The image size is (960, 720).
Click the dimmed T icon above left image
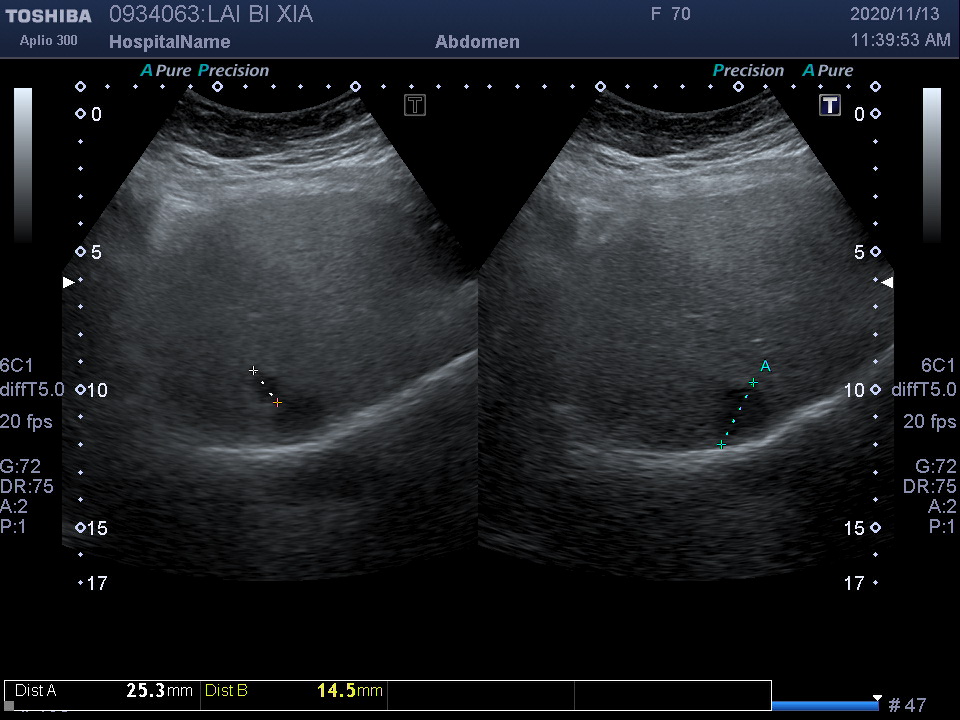[x=414, y=105]
